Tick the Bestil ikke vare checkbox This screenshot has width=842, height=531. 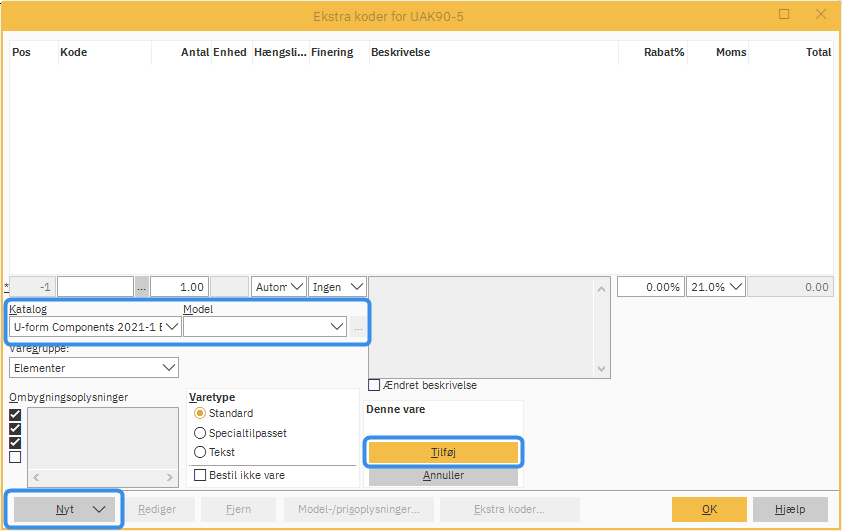pos(200,475)
